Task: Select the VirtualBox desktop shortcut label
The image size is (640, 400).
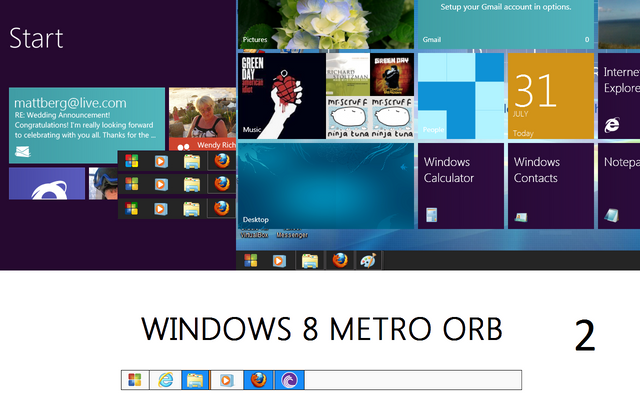Action: pyautogui.click(x=254, y=235)
